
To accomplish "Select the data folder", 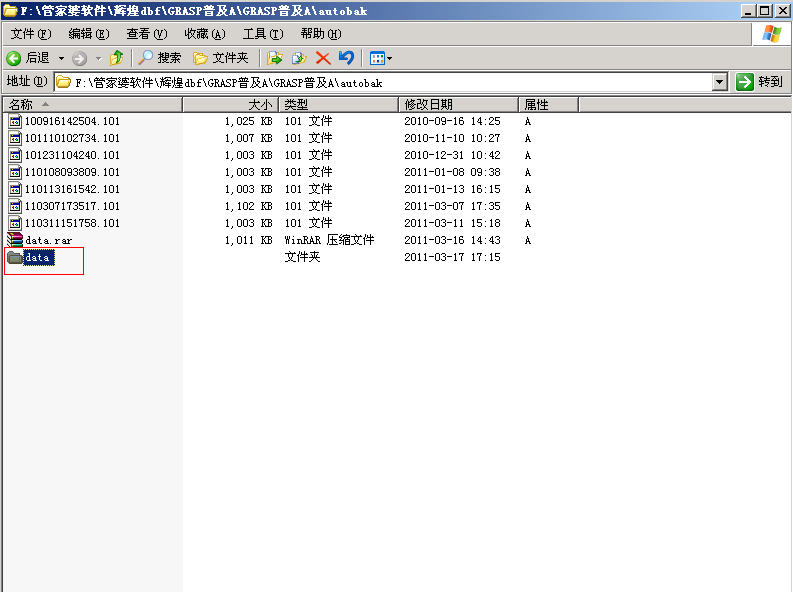I will click(x=37, y=258).
